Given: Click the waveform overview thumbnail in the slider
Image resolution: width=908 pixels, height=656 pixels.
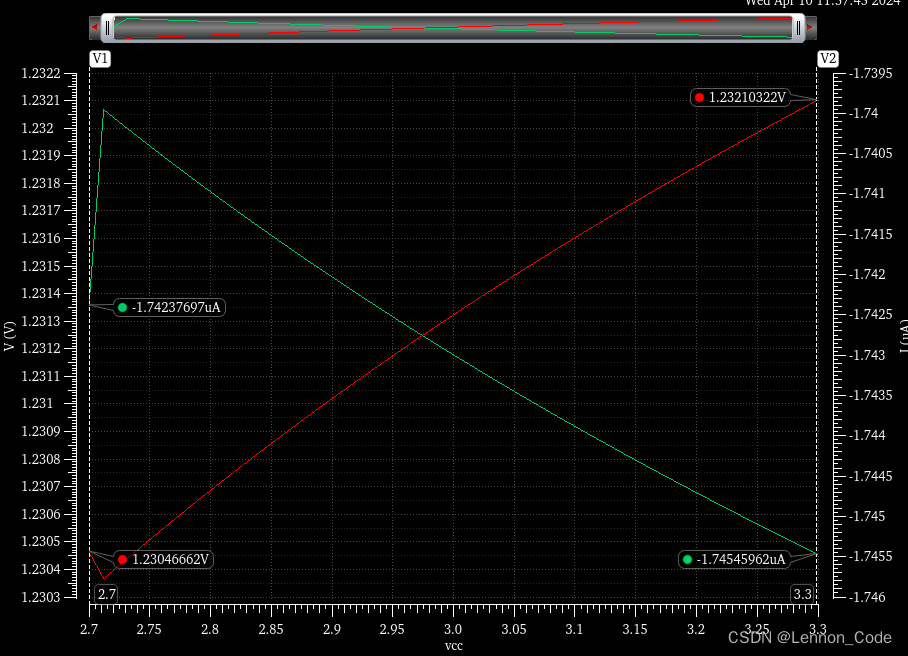Looking at the screenshot, I should pyautogui.click(x=453, y=28).
